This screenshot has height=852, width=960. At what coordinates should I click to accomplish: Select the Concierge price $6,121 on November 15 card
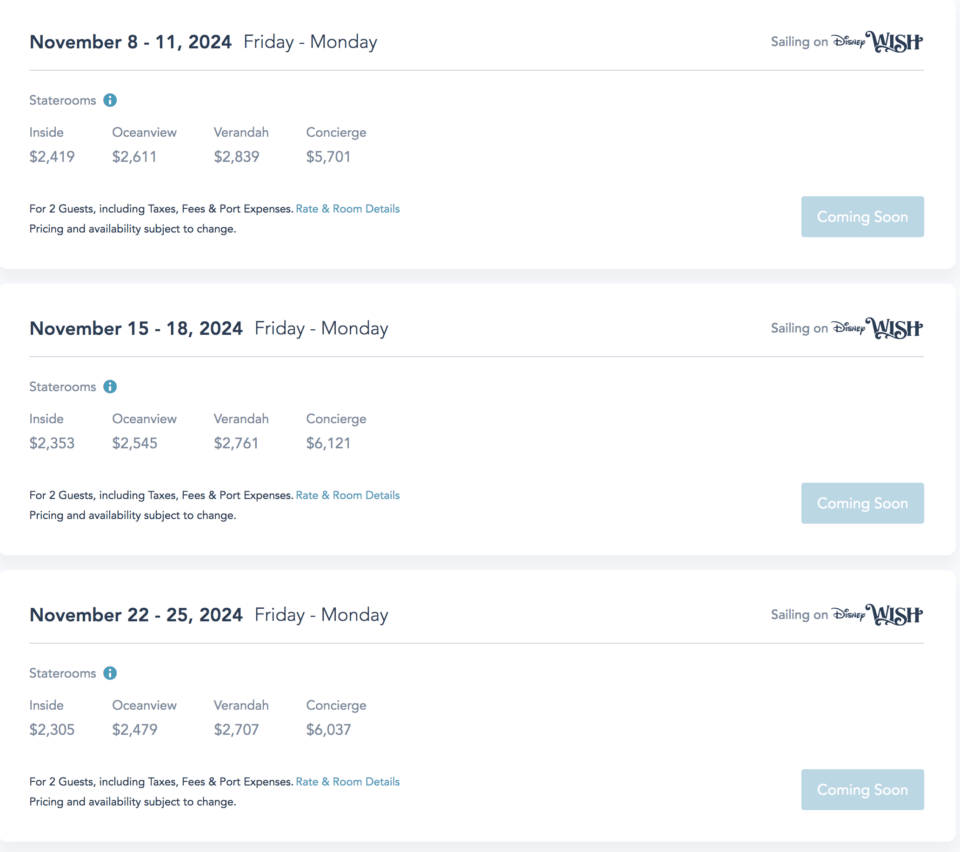point(329,442)
